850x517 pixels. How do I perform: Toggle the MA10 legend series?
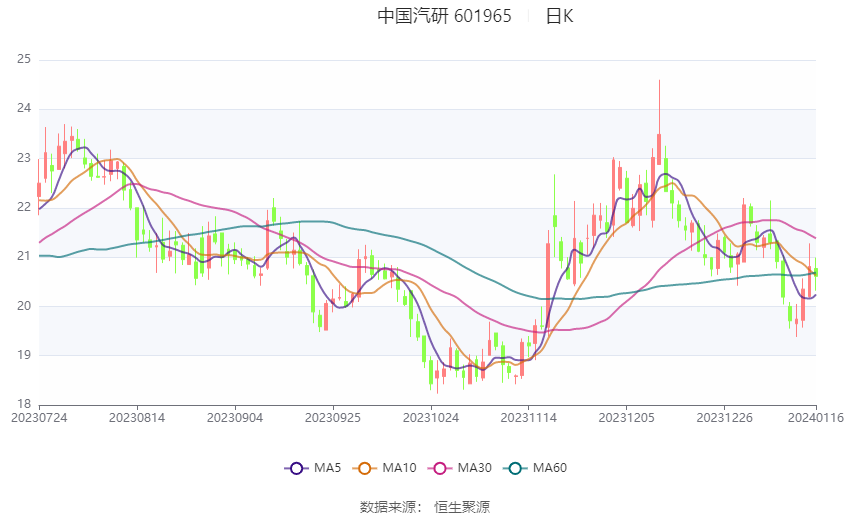[384, 468]
